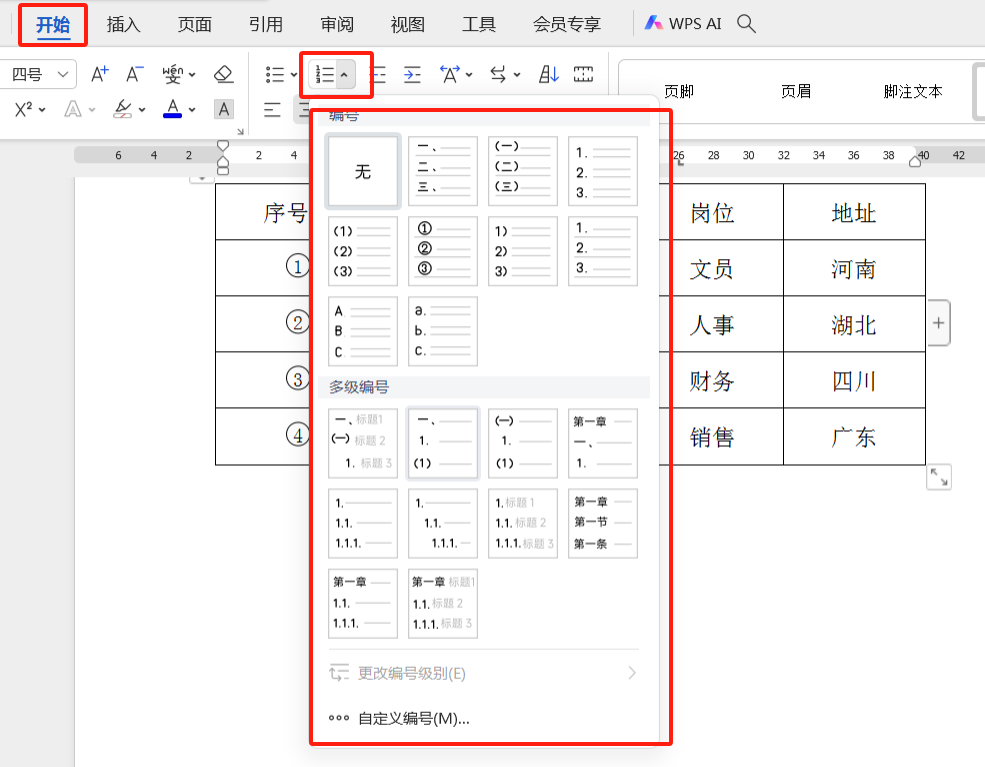Click the align left icon

[x=272, y=110]
